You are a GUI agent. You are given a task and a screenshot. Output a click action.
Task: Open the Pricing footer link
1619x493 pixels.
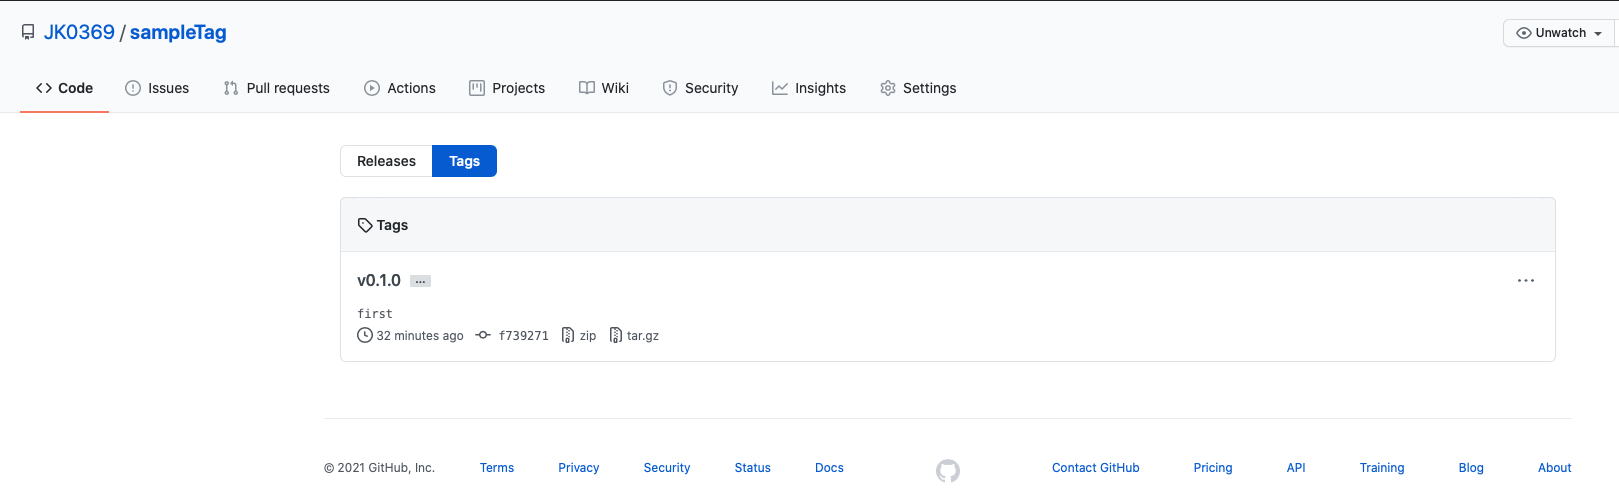(1213, 468)
